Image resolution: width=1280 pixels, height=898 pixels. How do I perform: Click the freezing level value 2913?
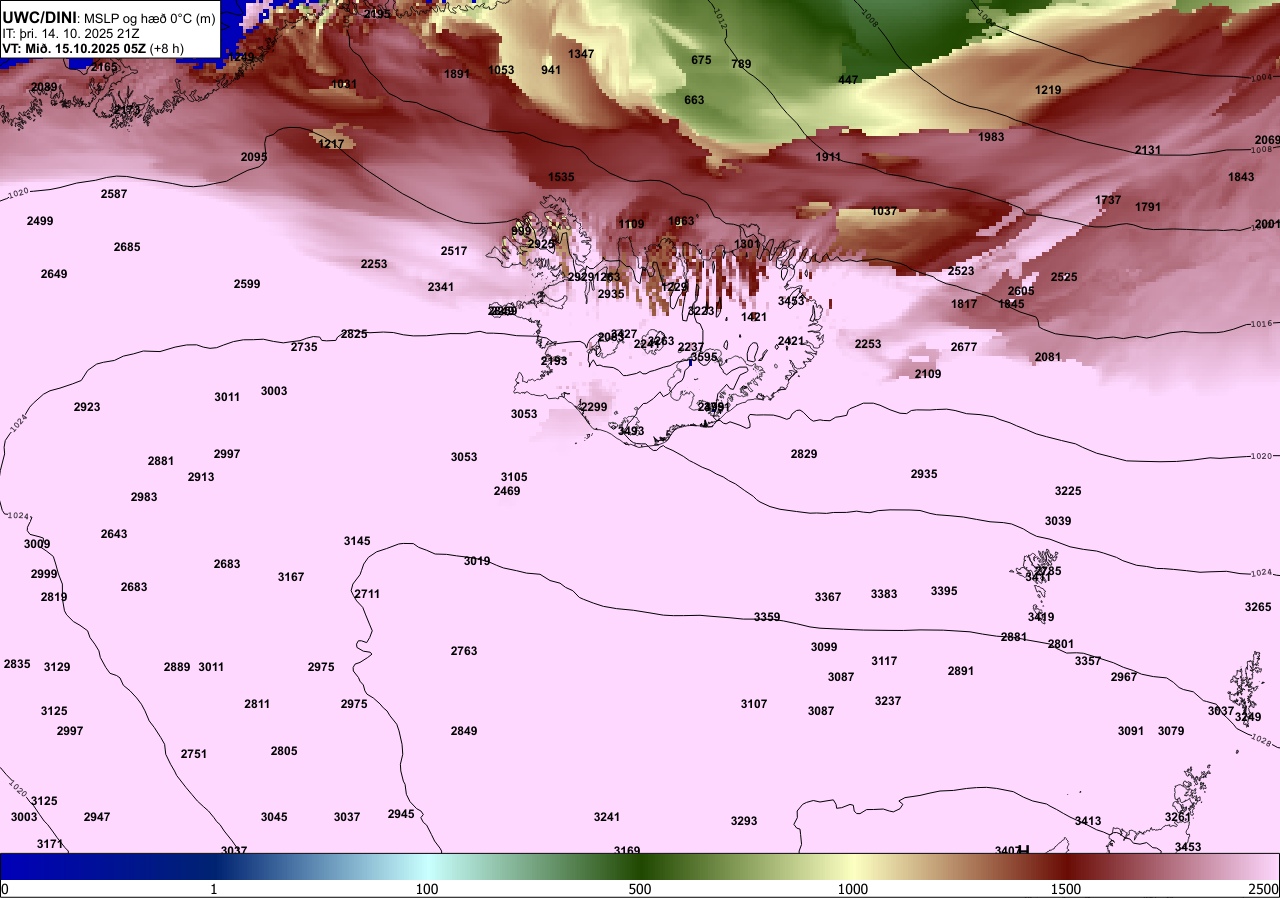coord(201,477)
